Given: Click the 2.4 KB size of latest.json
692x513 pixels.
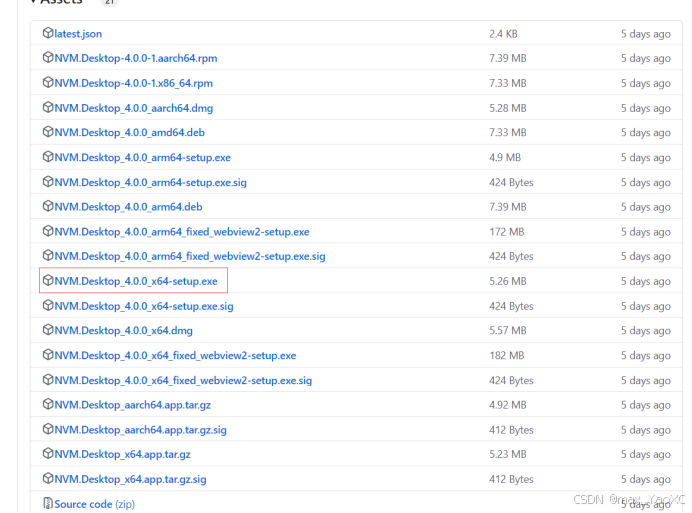Looking at the screenshot, I should [503, 34].
